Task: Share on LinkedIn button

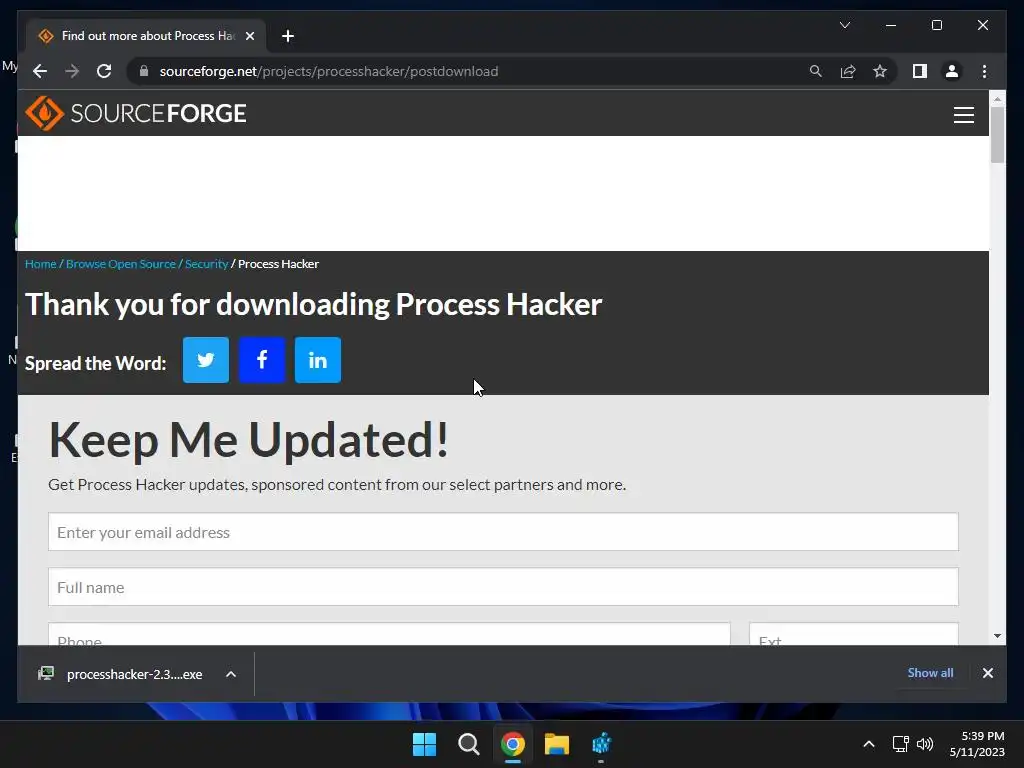Action: [318, 360]
